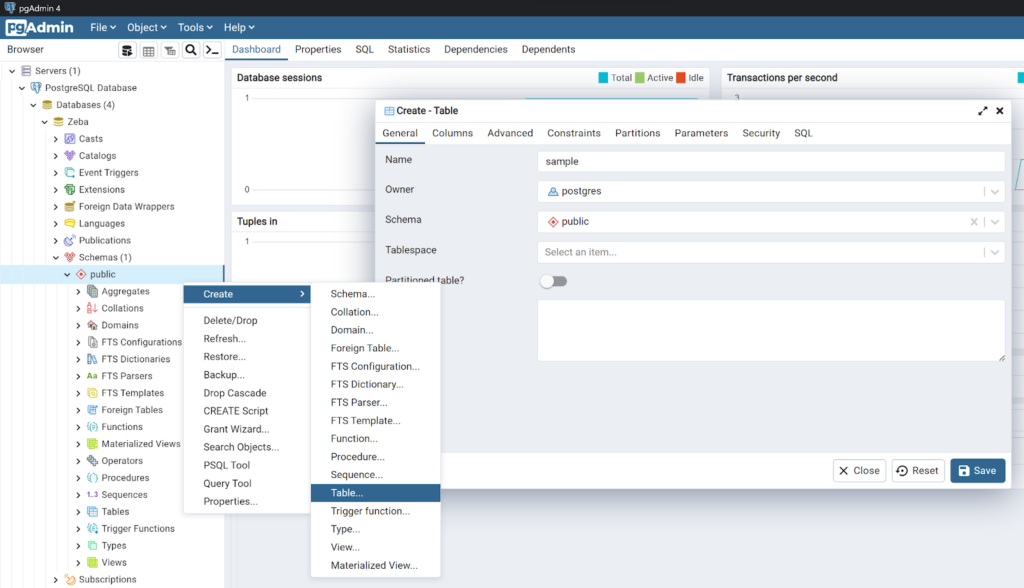This screenshot has height=588, width=1024.
Task: Click the Name input field
Action: click(770, 161)
